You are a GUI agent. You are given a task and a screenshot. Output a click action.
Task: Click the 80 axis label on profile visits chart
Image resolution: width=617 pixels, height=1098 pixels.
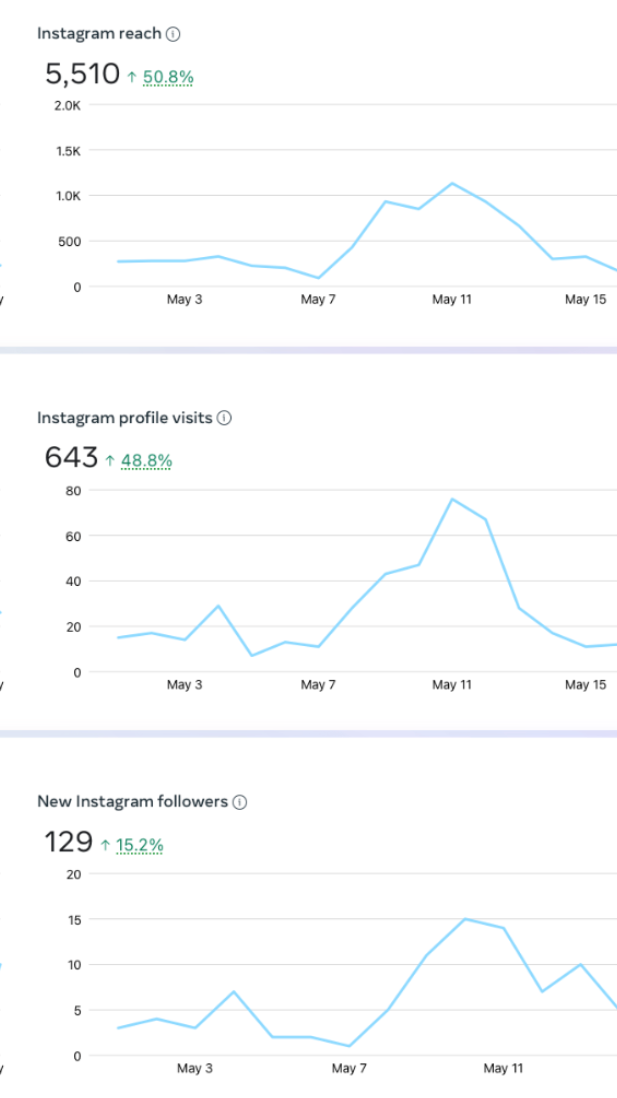pyautogui.click(x=74, y=490)
